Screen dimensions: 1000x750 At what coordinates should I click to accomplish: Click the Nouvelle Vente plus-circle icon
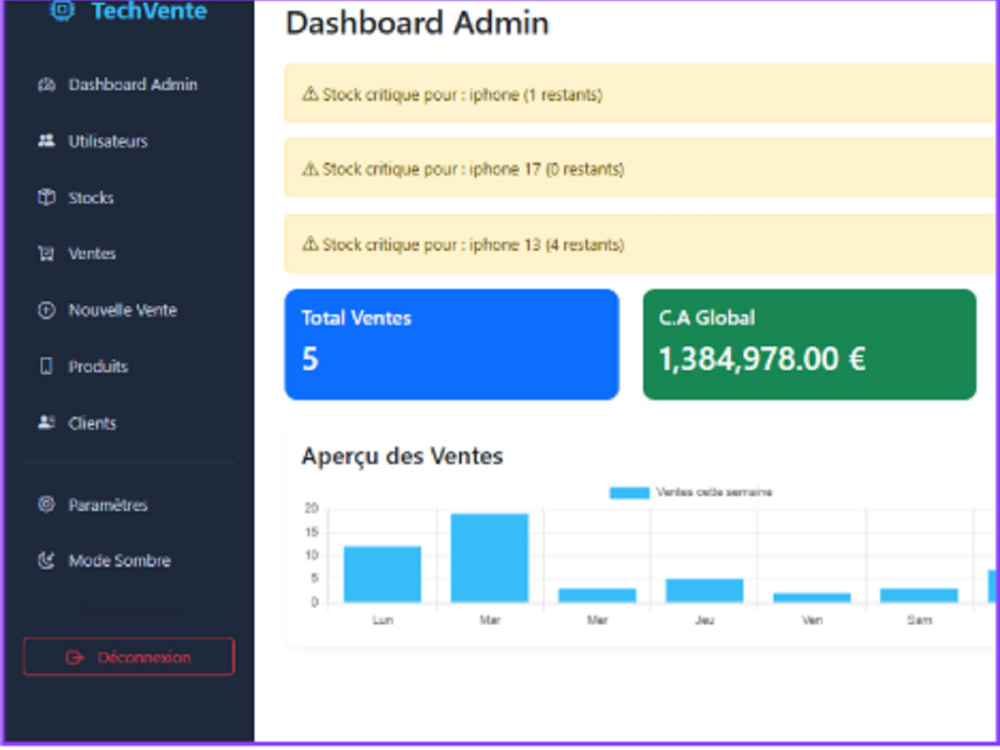[47, 311]
